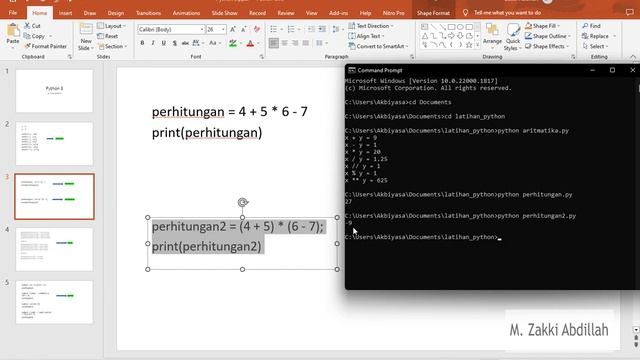The width and height of the screenshot is (640, 360).
Task: Open the File tab
Action: tap(13, 13)
